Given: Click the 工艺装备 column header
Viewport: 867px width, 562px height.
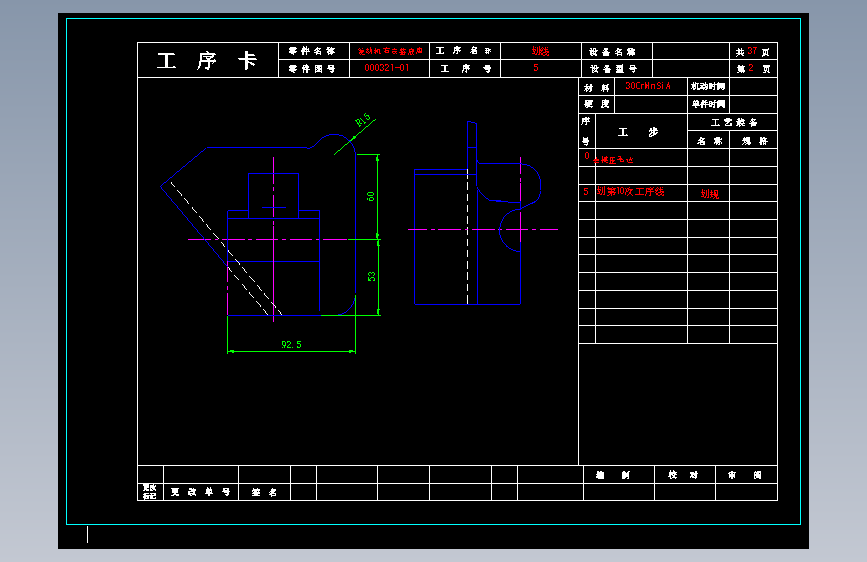Looking at the screenshot, I should point(733,122).
